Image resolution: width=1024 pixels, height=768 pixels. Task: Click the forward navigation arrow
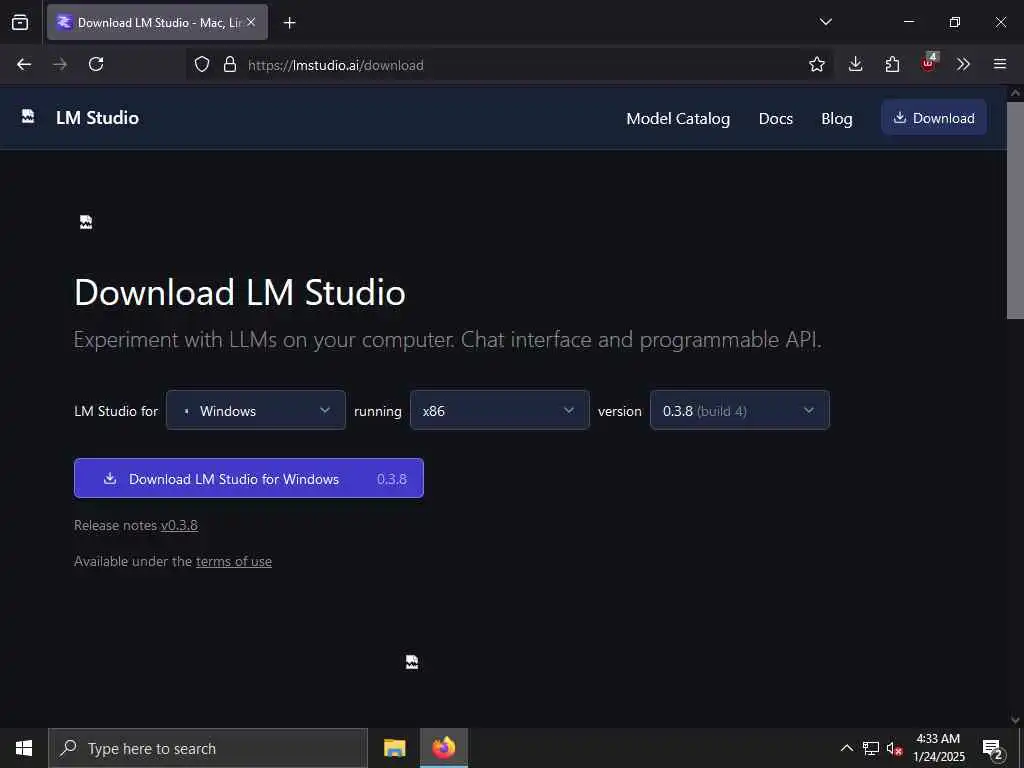click(59, 64)
